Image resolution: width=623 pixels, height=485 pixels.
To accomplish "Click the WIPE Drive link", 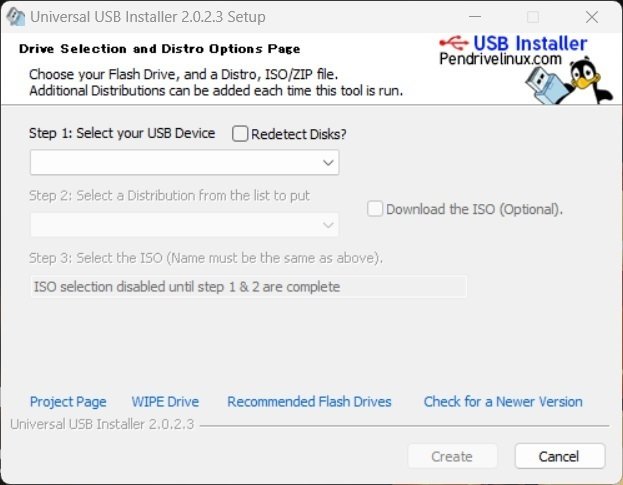I will point(165,402).
